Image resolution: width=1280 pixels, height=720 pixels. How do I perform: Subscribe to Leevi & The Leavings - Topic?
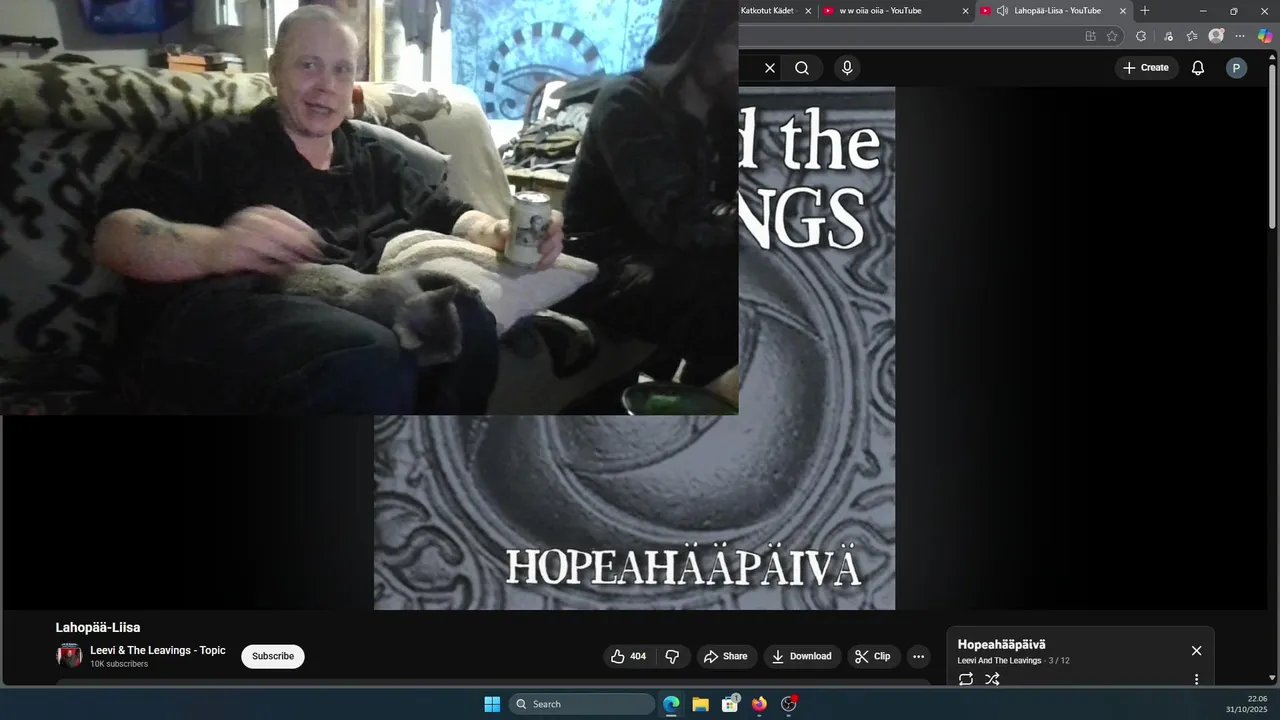273,656
